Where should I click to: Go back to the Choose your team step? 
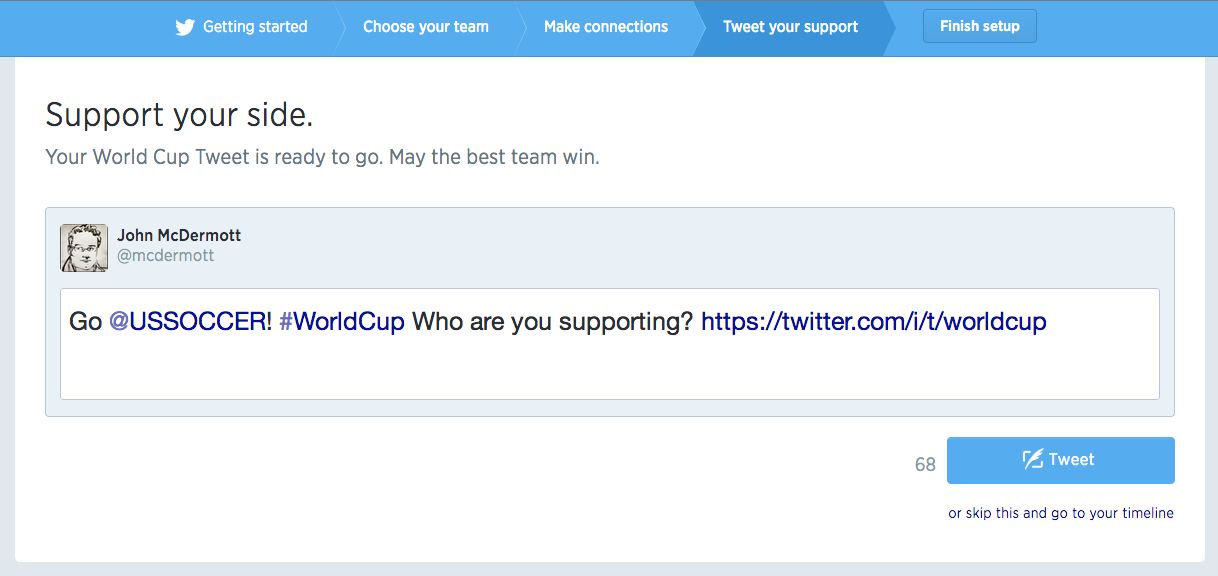pyautogui.click(x=426, y=27)
